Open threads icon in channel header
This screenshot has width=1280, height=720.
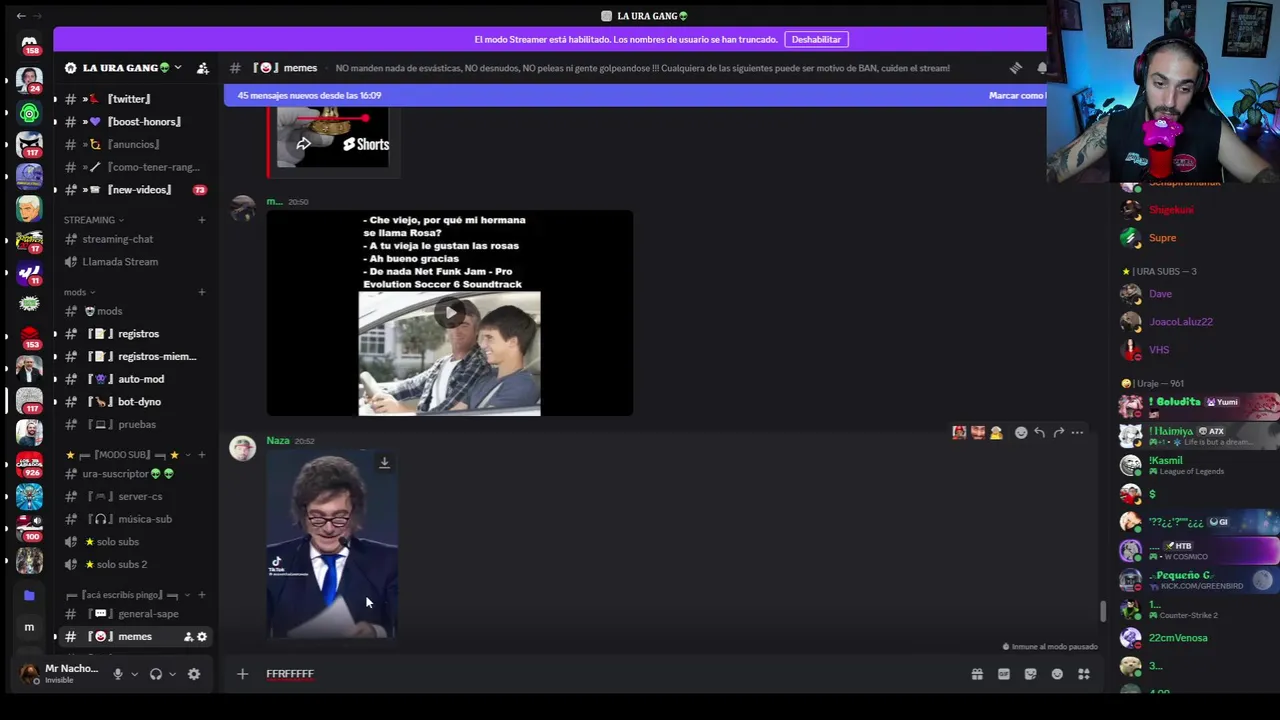(1016, 68)
